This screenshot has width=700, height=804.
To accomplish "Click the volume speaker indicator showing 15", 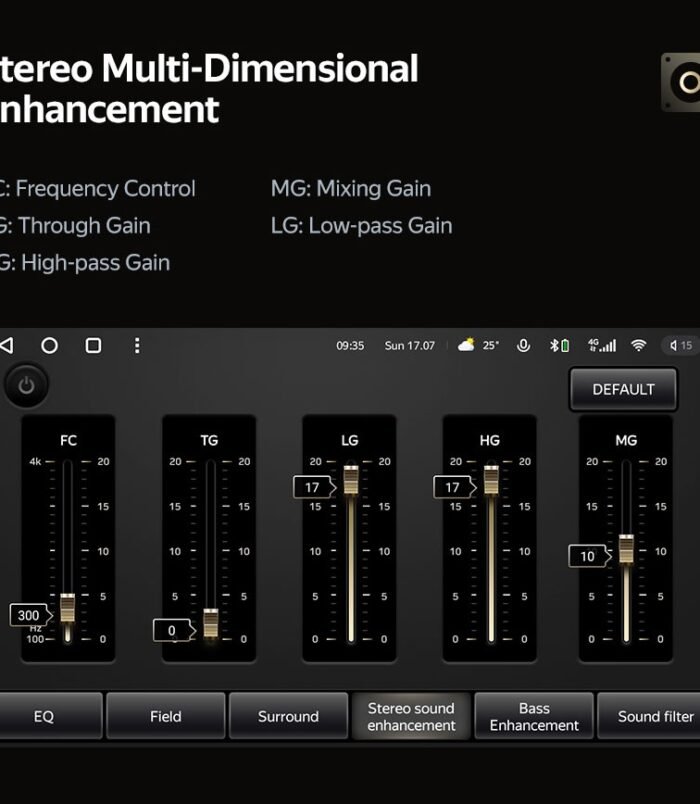I will [680, 346].
